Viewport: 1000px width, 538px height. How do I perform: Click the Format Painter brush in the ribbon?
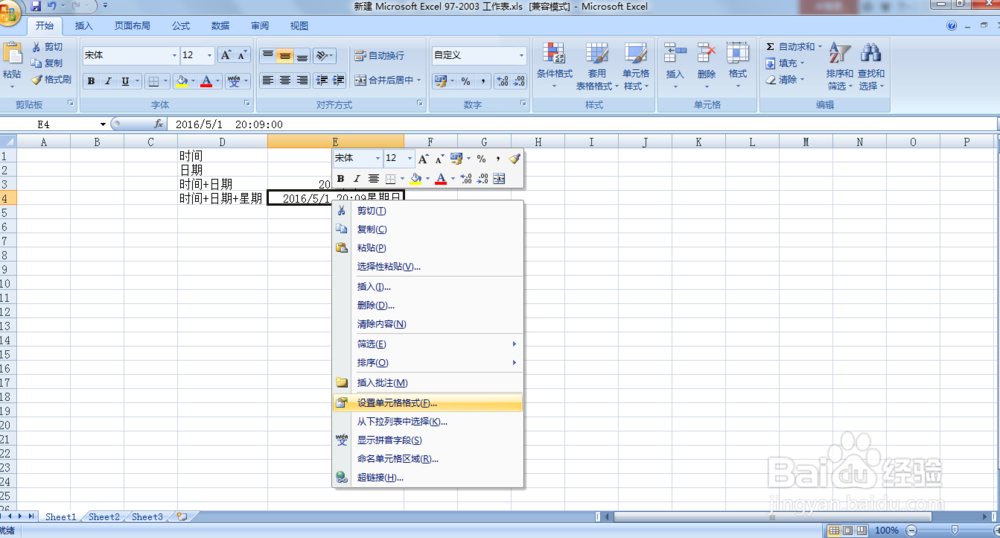point(36,80)
